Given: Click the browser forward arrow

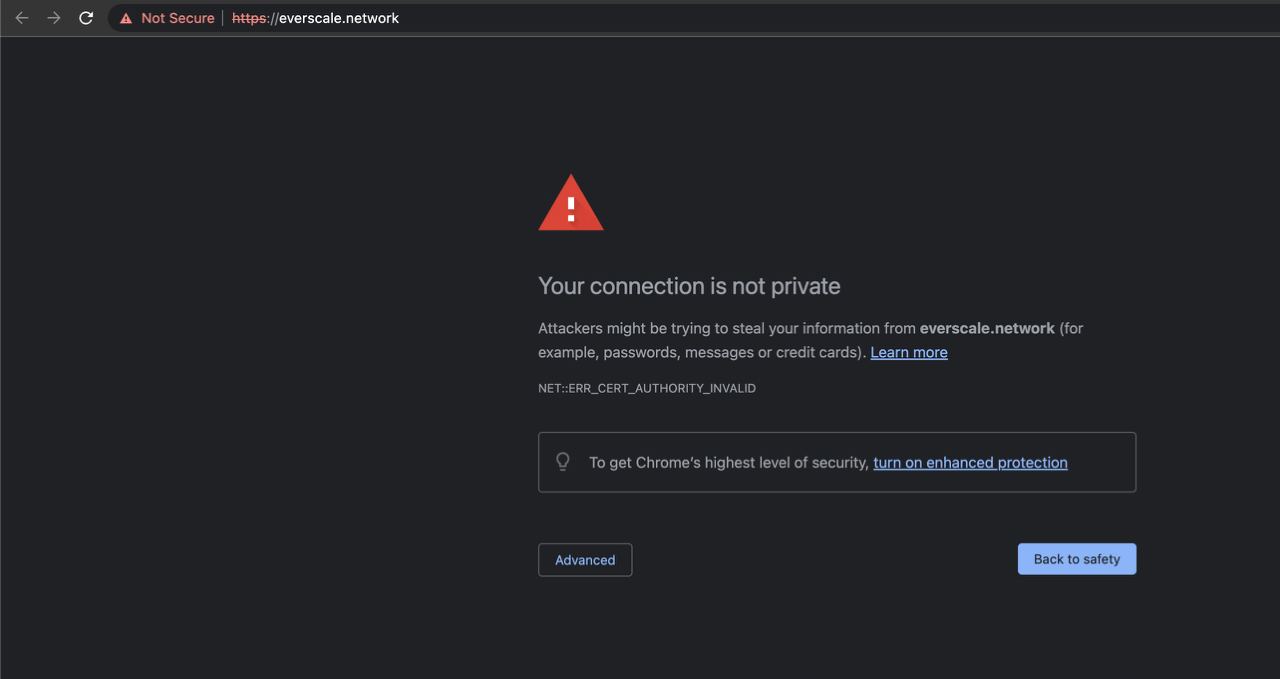Looking at the screenshot, I should point(54,18).
